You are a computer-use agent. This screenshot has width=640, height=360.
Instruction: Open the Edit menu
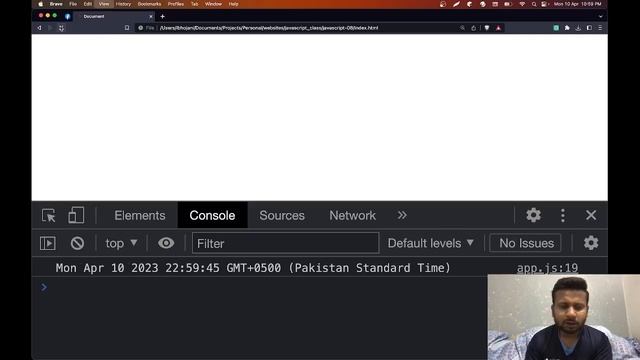pyautogui.click(x=87, y=4)
